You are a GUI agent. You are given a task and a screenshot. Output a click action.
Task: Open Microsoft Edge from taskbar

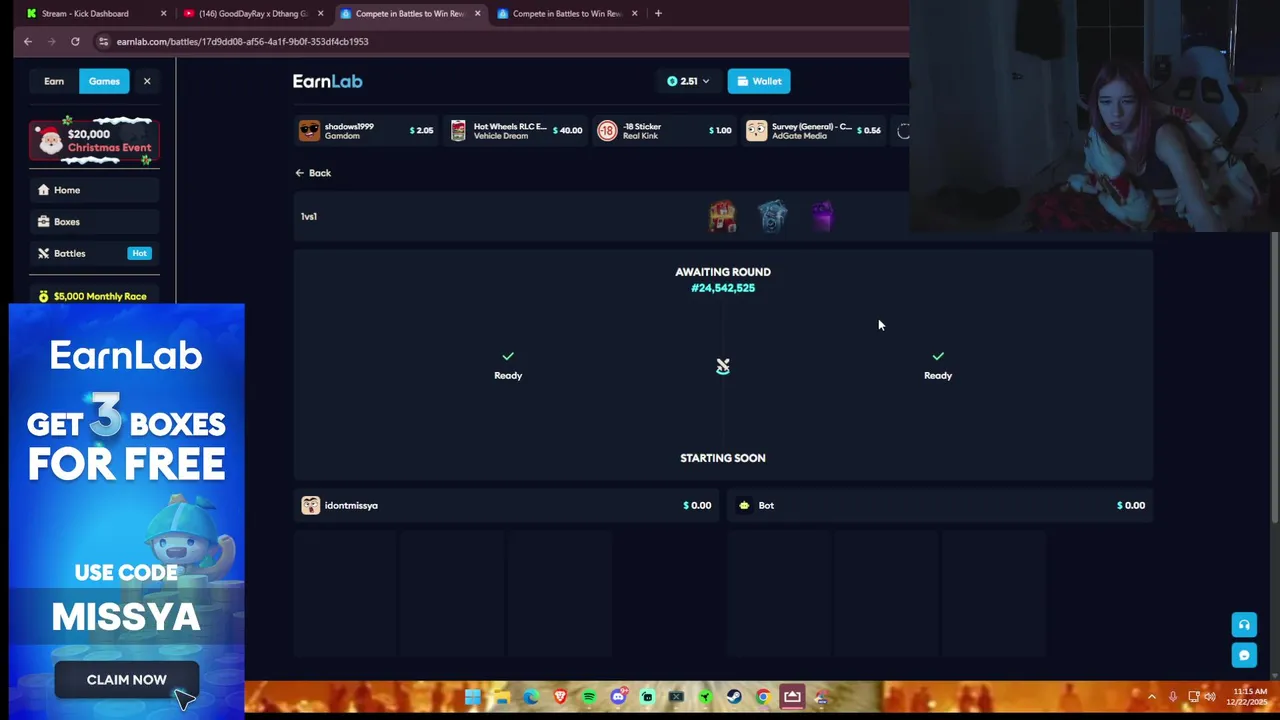point(531,697)
